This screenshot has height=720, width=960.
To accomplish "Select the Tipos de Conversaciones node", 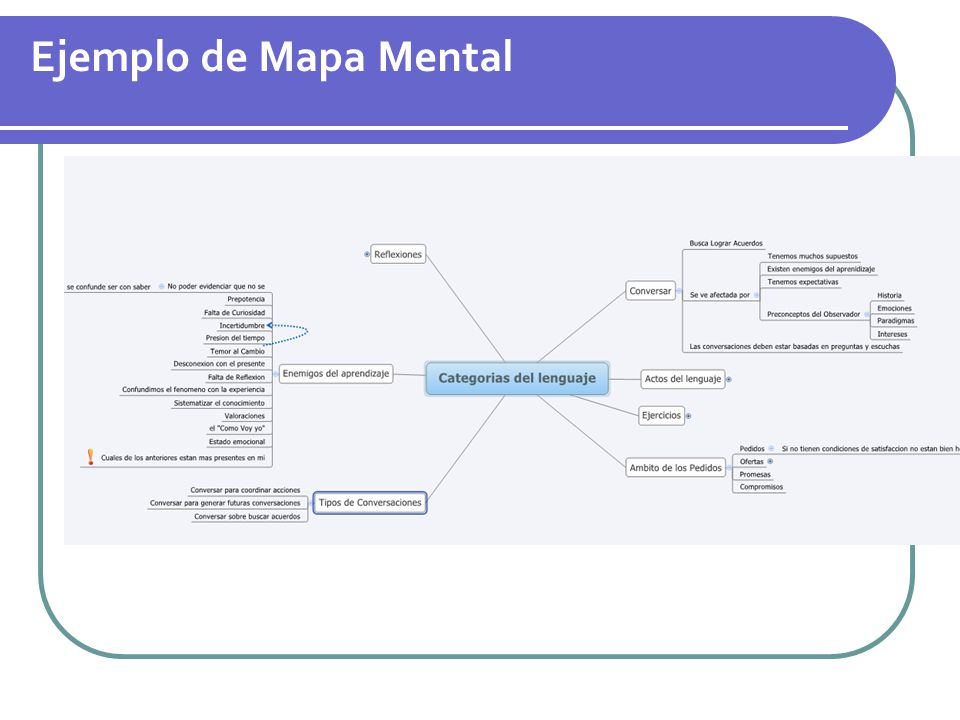I will 370,503.
